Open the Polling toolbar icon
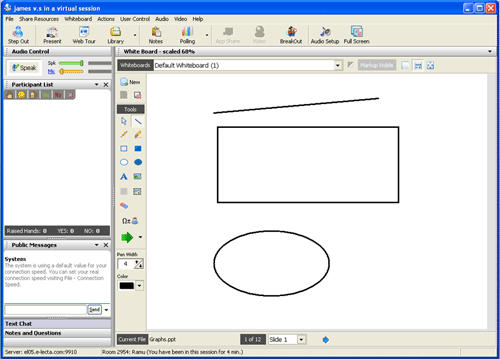 point(187,35)
